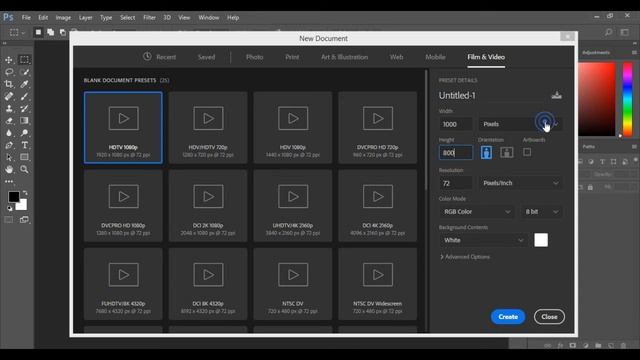Expand Advanced Options
The image size is (640, 360).
pyautogui.click(x=465, y=257)
